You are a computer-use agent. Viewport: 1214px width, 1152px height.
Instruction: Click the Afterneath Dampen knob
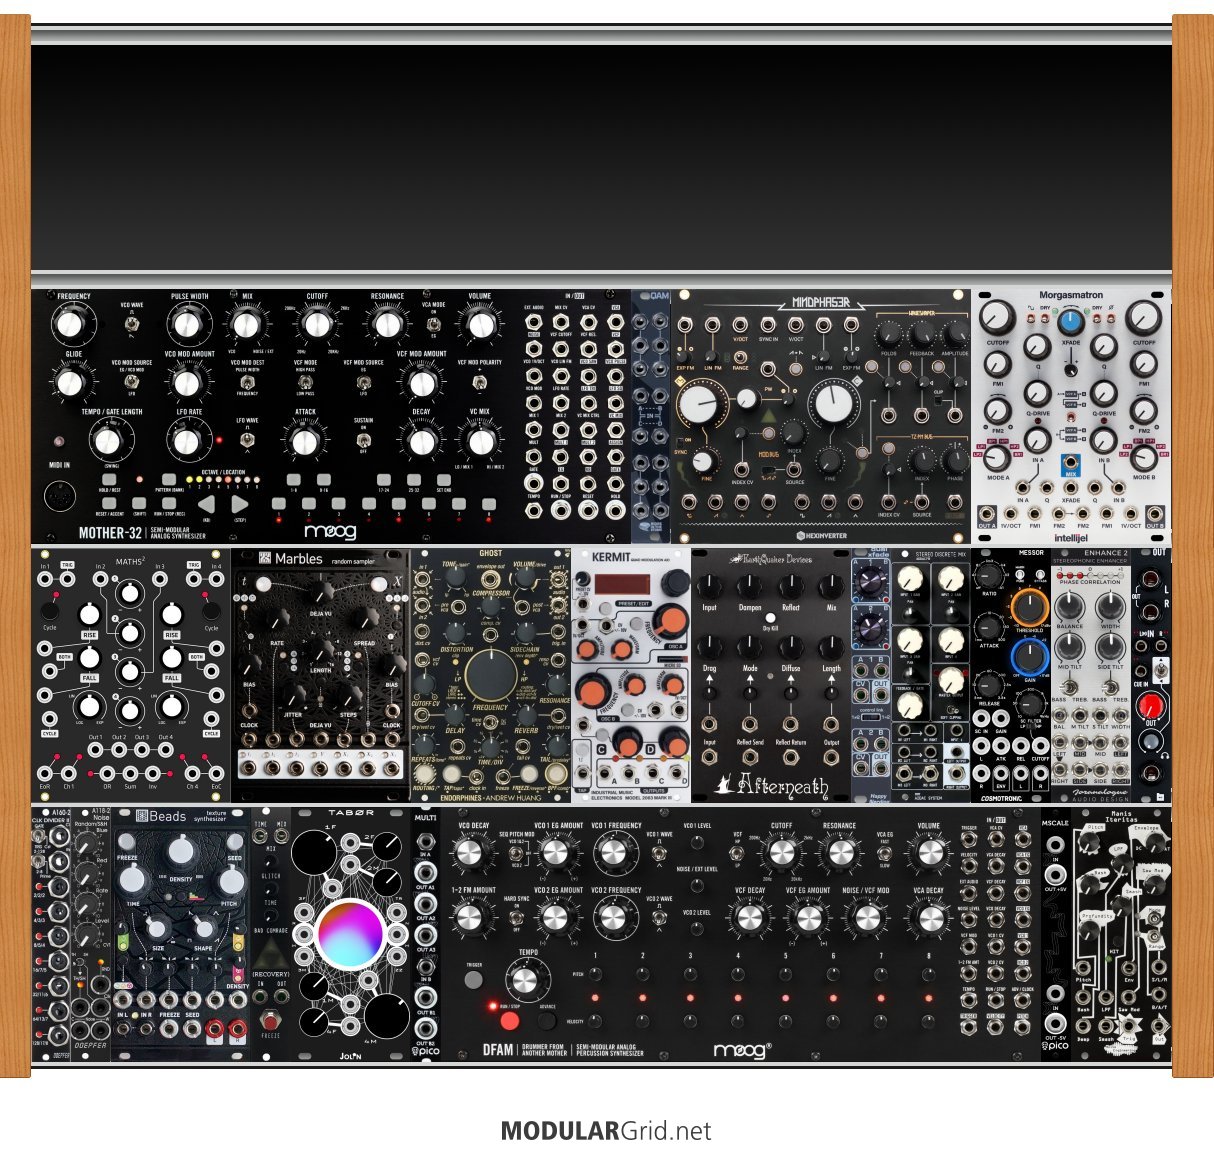750,586
